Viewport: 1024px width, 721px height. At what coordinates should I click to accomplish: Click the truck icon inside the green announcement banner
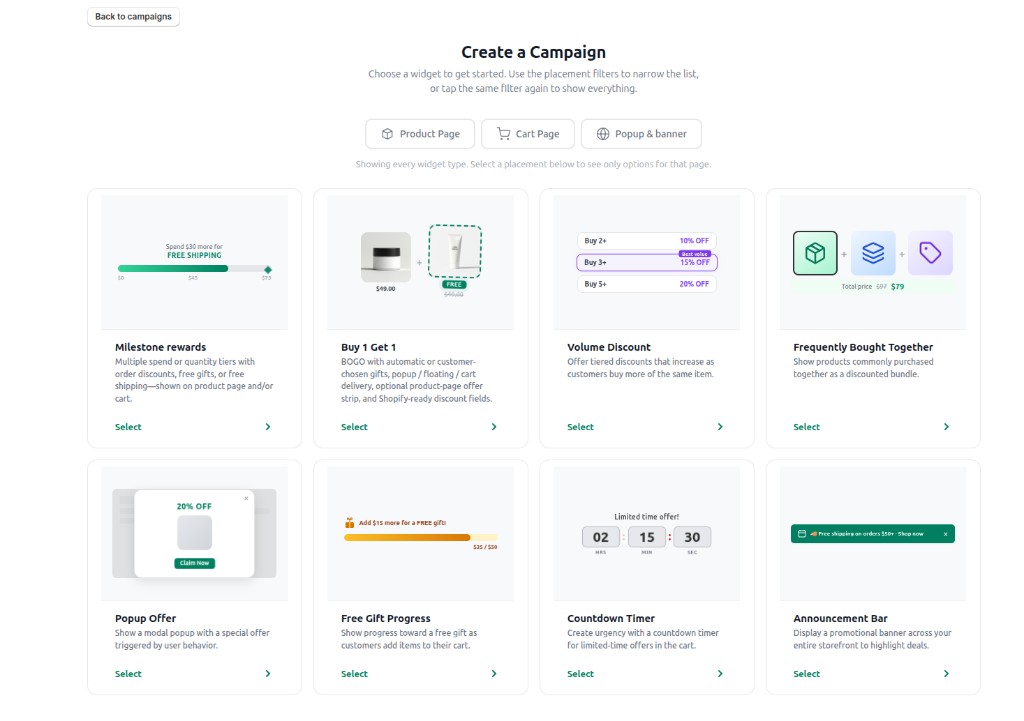[x=814, y=534]
